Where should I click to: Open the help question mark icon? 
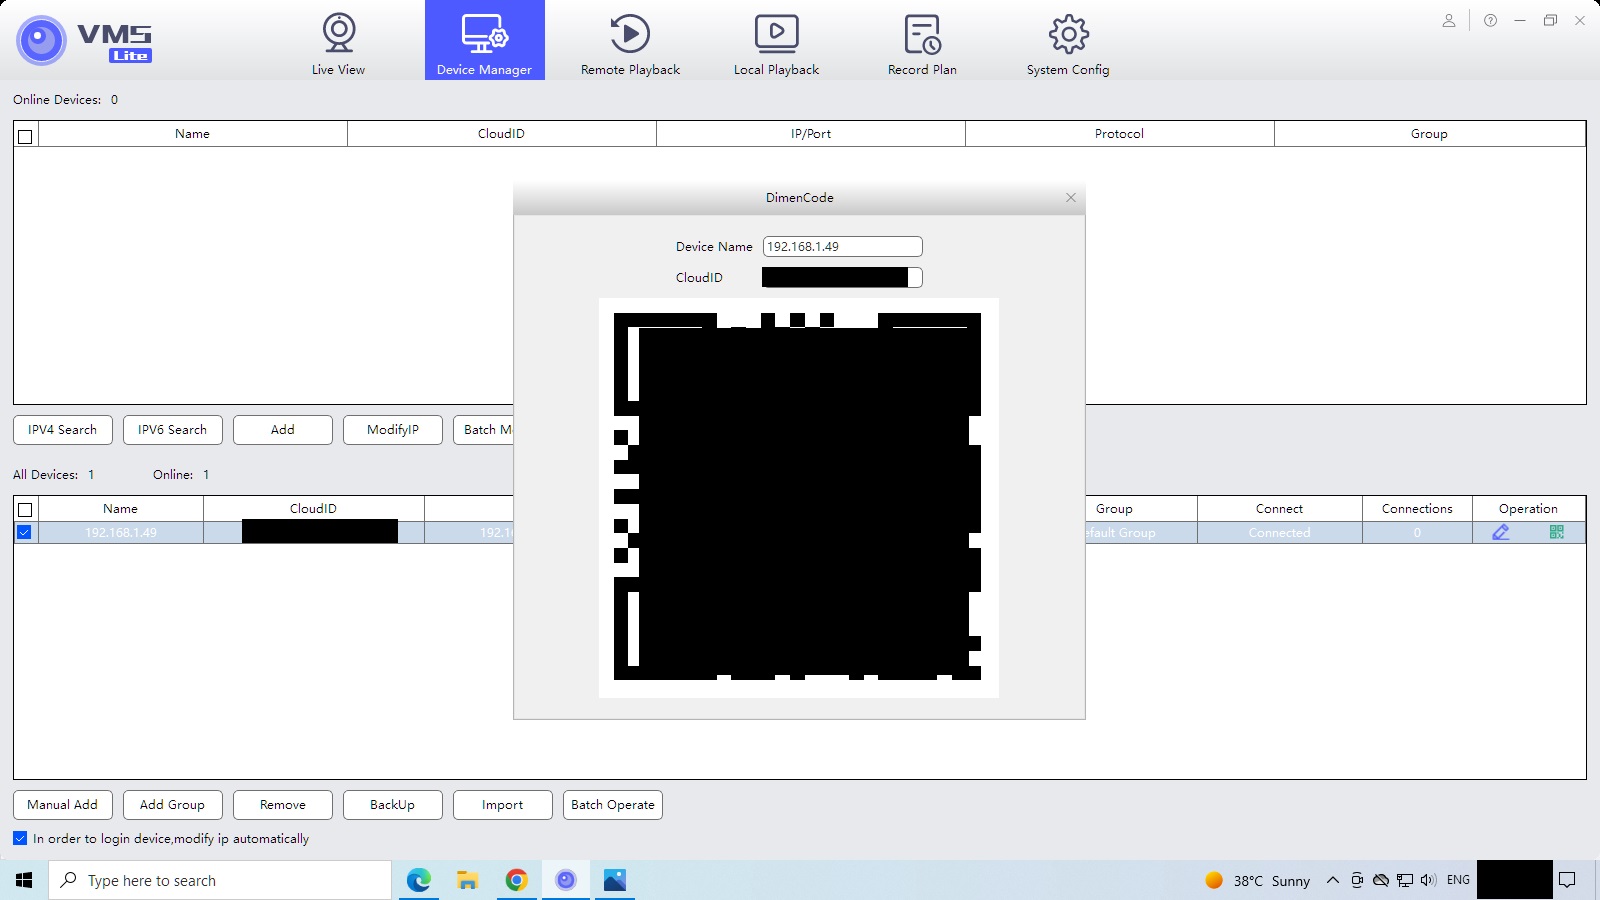[x=1490, y=21]
